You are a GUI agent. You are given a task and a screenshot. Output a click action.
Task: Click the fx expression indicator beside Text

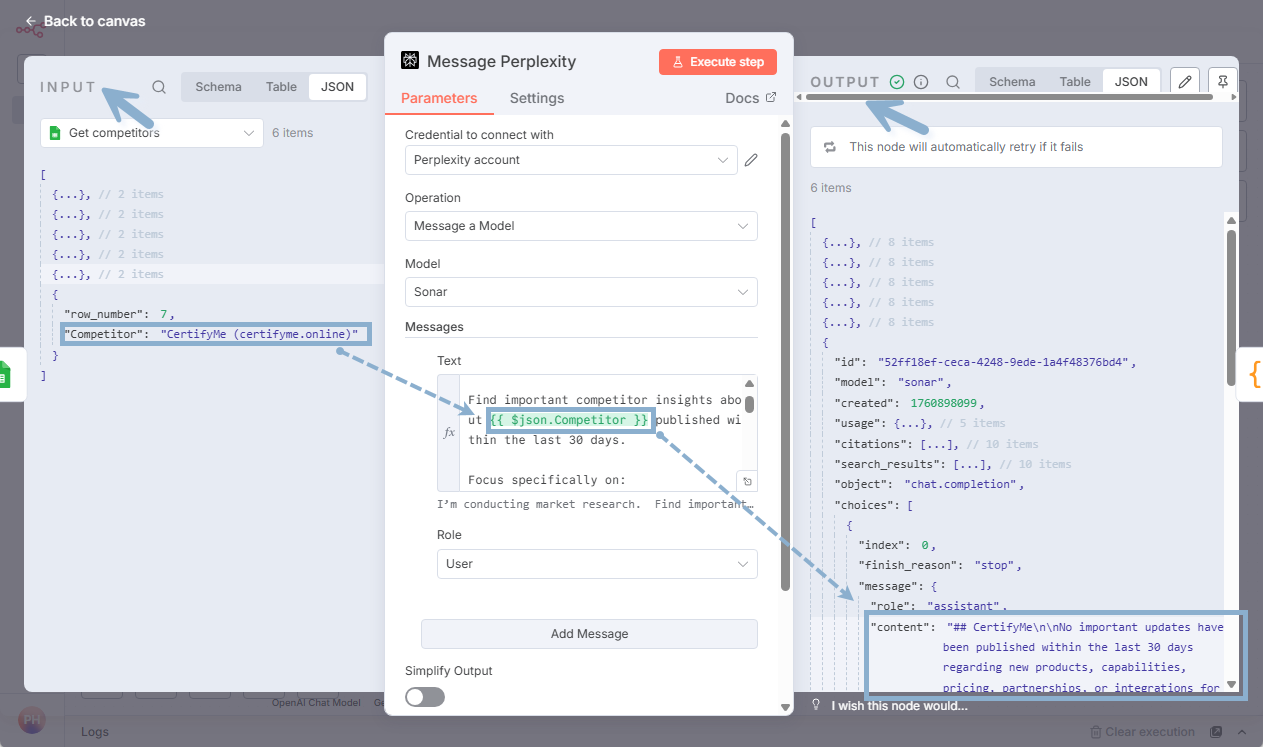[x=449, y=433]
